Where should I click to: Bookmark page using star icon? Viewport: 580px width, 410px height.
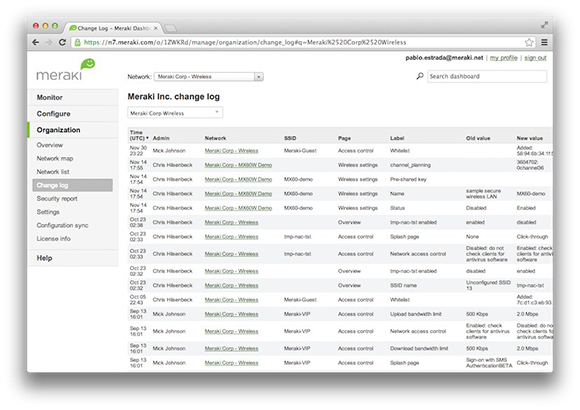pyautogui.click(x=529, y=42)
